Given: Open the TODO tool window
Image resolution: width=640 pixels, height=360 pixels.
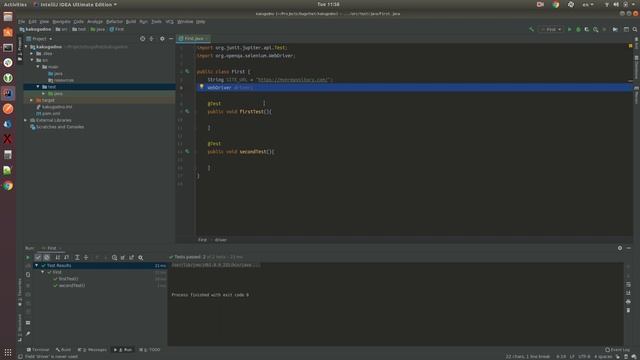Looking at the screenshot, I should click(149, 350).
